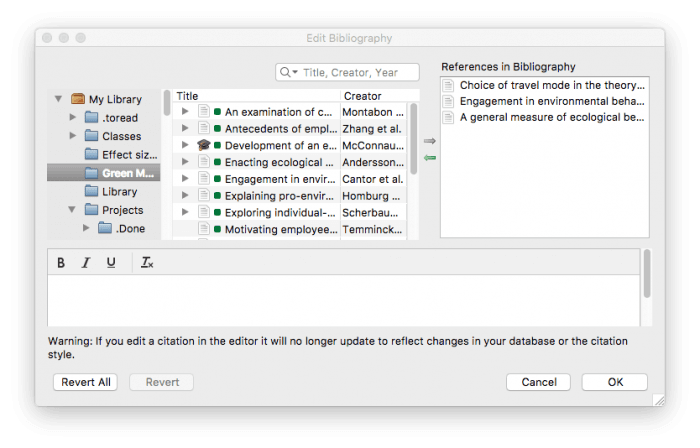
Task: Click the green left arrow to remove reference
Action: [430, 158]
